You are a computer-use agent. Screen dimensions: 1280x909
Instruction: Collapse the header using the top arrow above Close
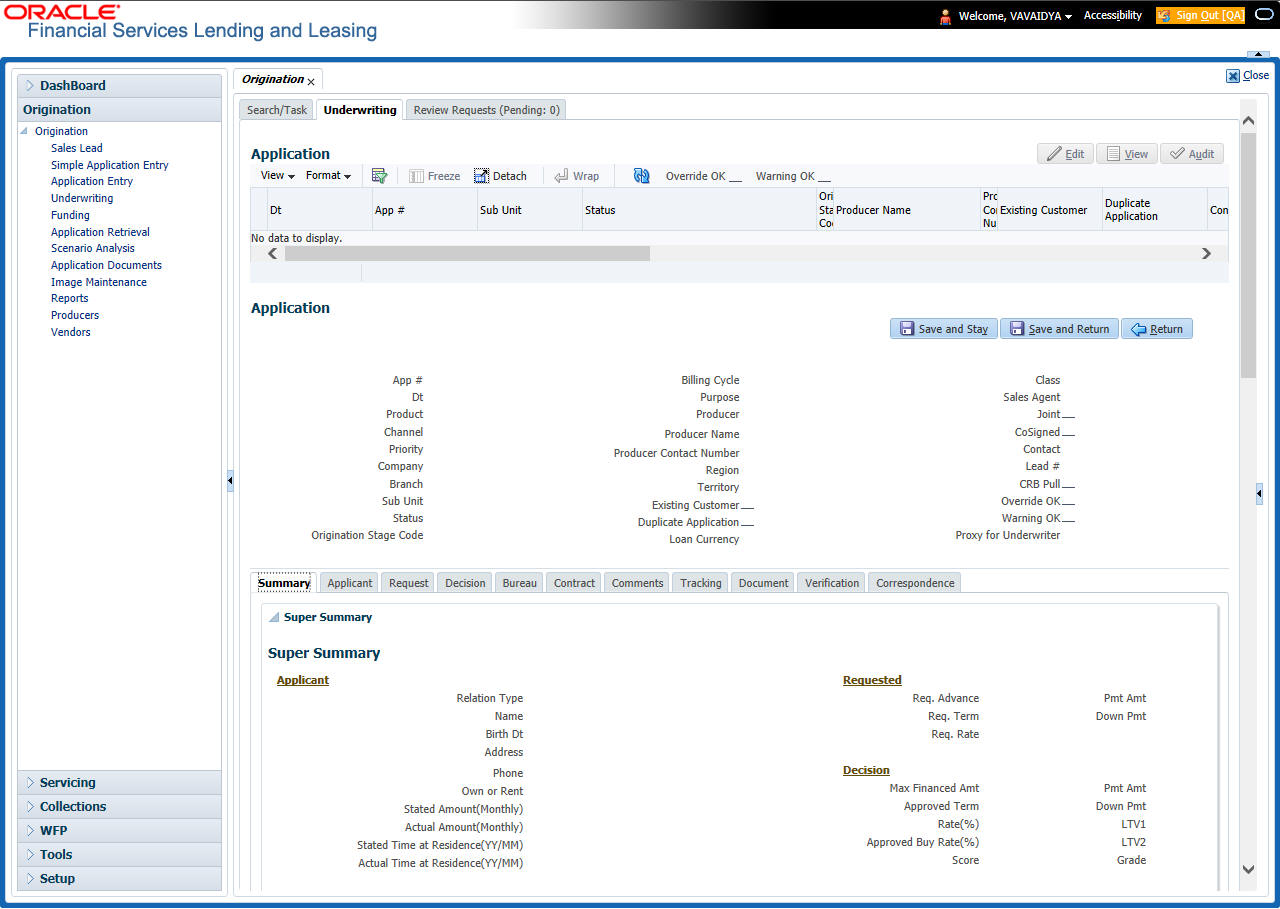pyautogui.click(x=1258, y=55)
